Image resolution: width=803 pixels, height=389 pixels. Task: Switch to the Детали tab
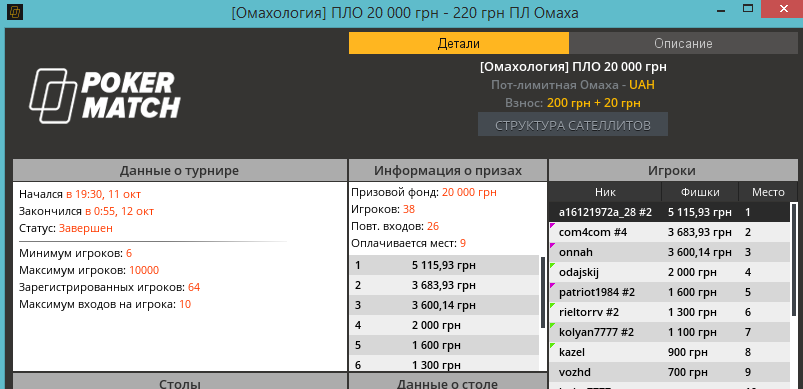[x=459, y=44]
